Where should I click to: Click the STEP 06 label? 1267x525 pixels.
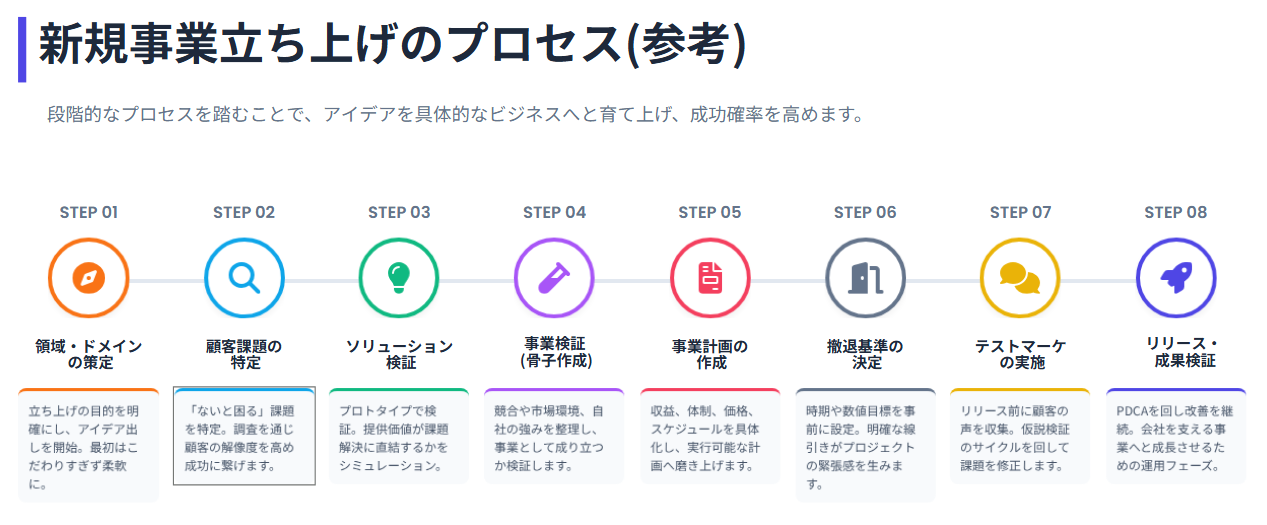click(x=865, y=212)
